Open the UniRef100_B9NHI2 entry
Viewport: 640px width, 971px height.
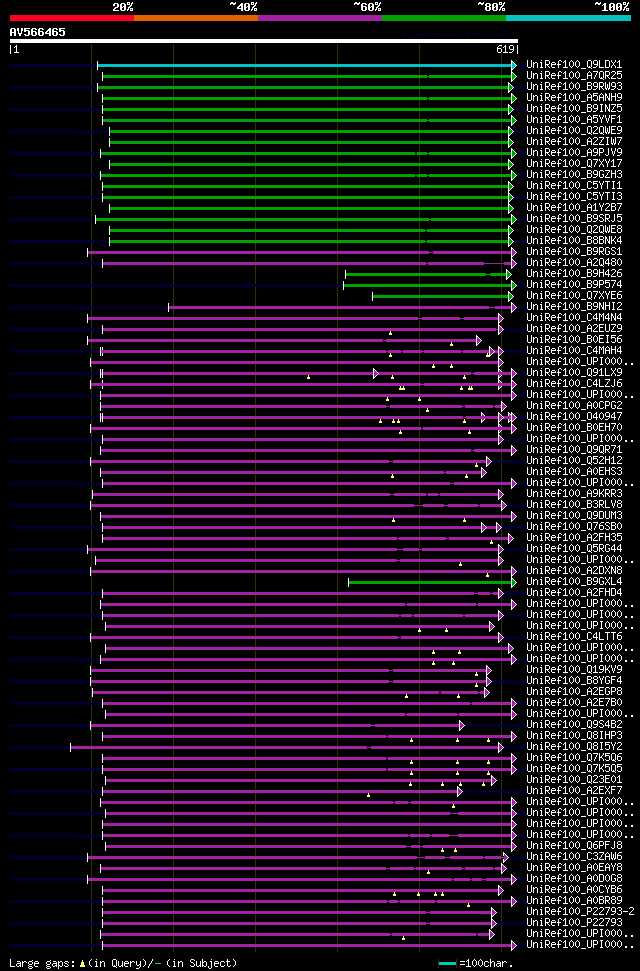point(574,307)
